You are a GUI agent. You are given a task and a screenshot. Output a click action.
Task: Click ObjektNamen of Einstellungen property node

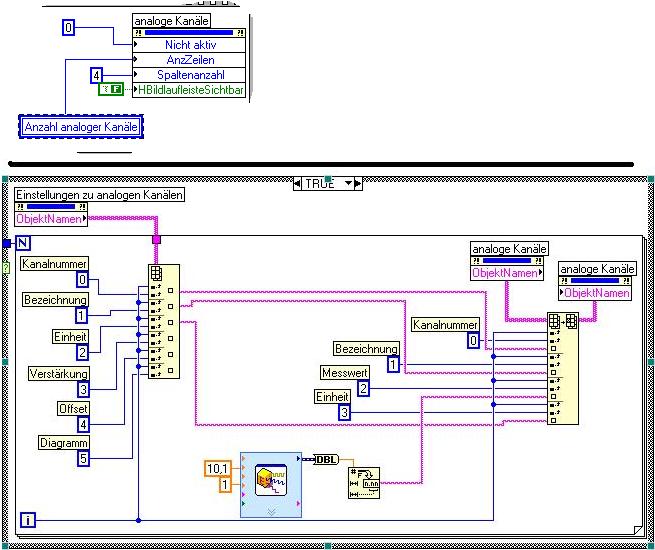pyautogui.click(x=51, y=219)
